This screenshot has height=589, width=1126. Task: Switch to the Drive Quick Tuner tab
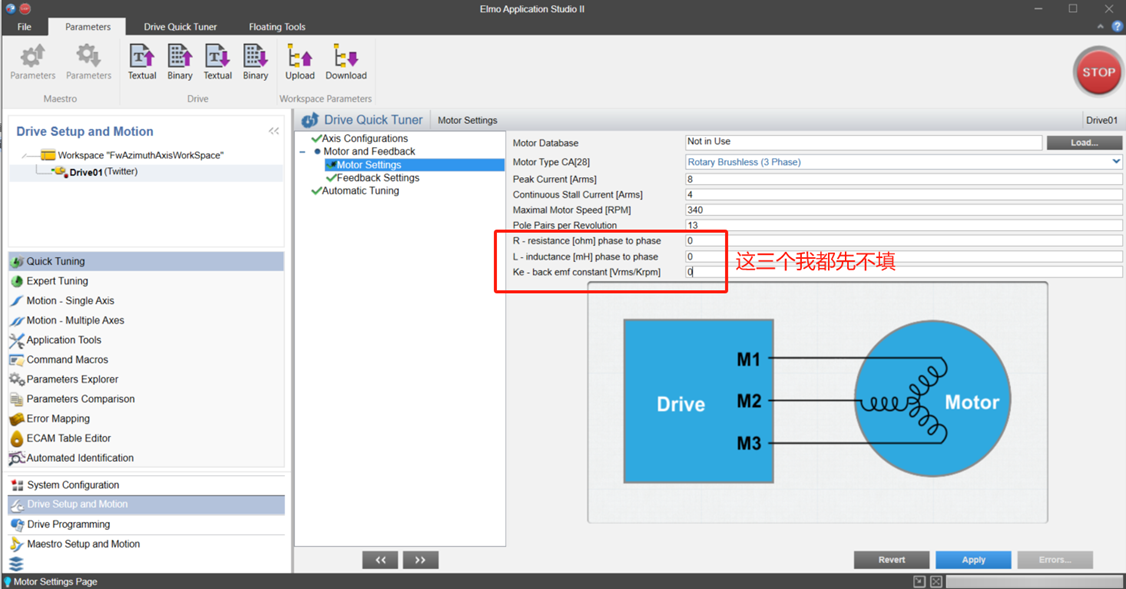180,27
